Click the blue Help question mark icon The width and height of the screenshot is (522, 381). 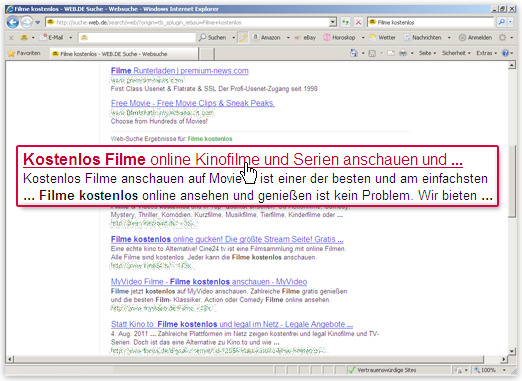coord(505,53)
